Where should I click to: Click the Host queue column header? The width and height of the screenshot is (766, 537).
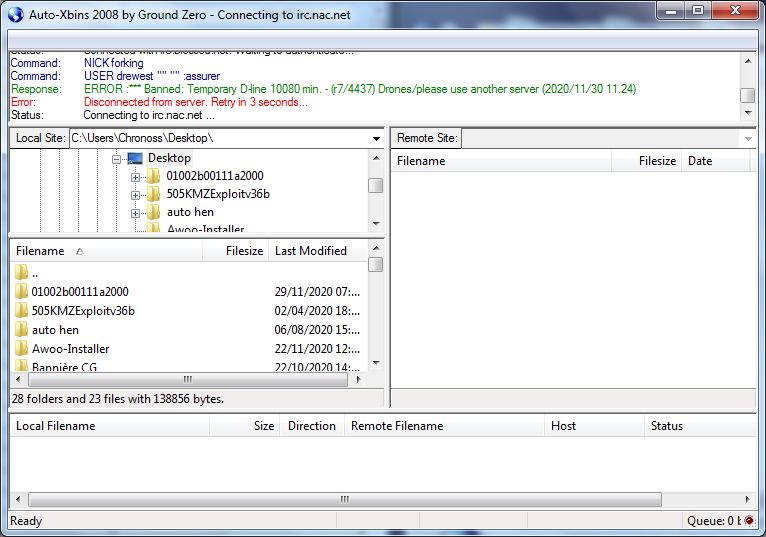[594, 426]
